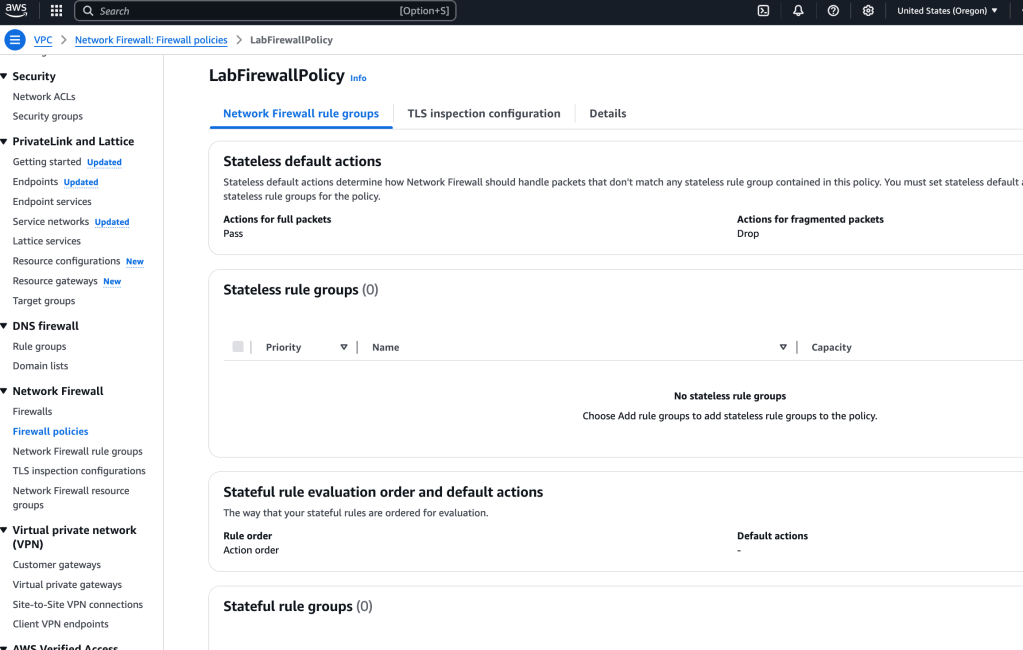Open the United States (Oregon) region dropdown

pyautogui.click(x=947, y=11)
